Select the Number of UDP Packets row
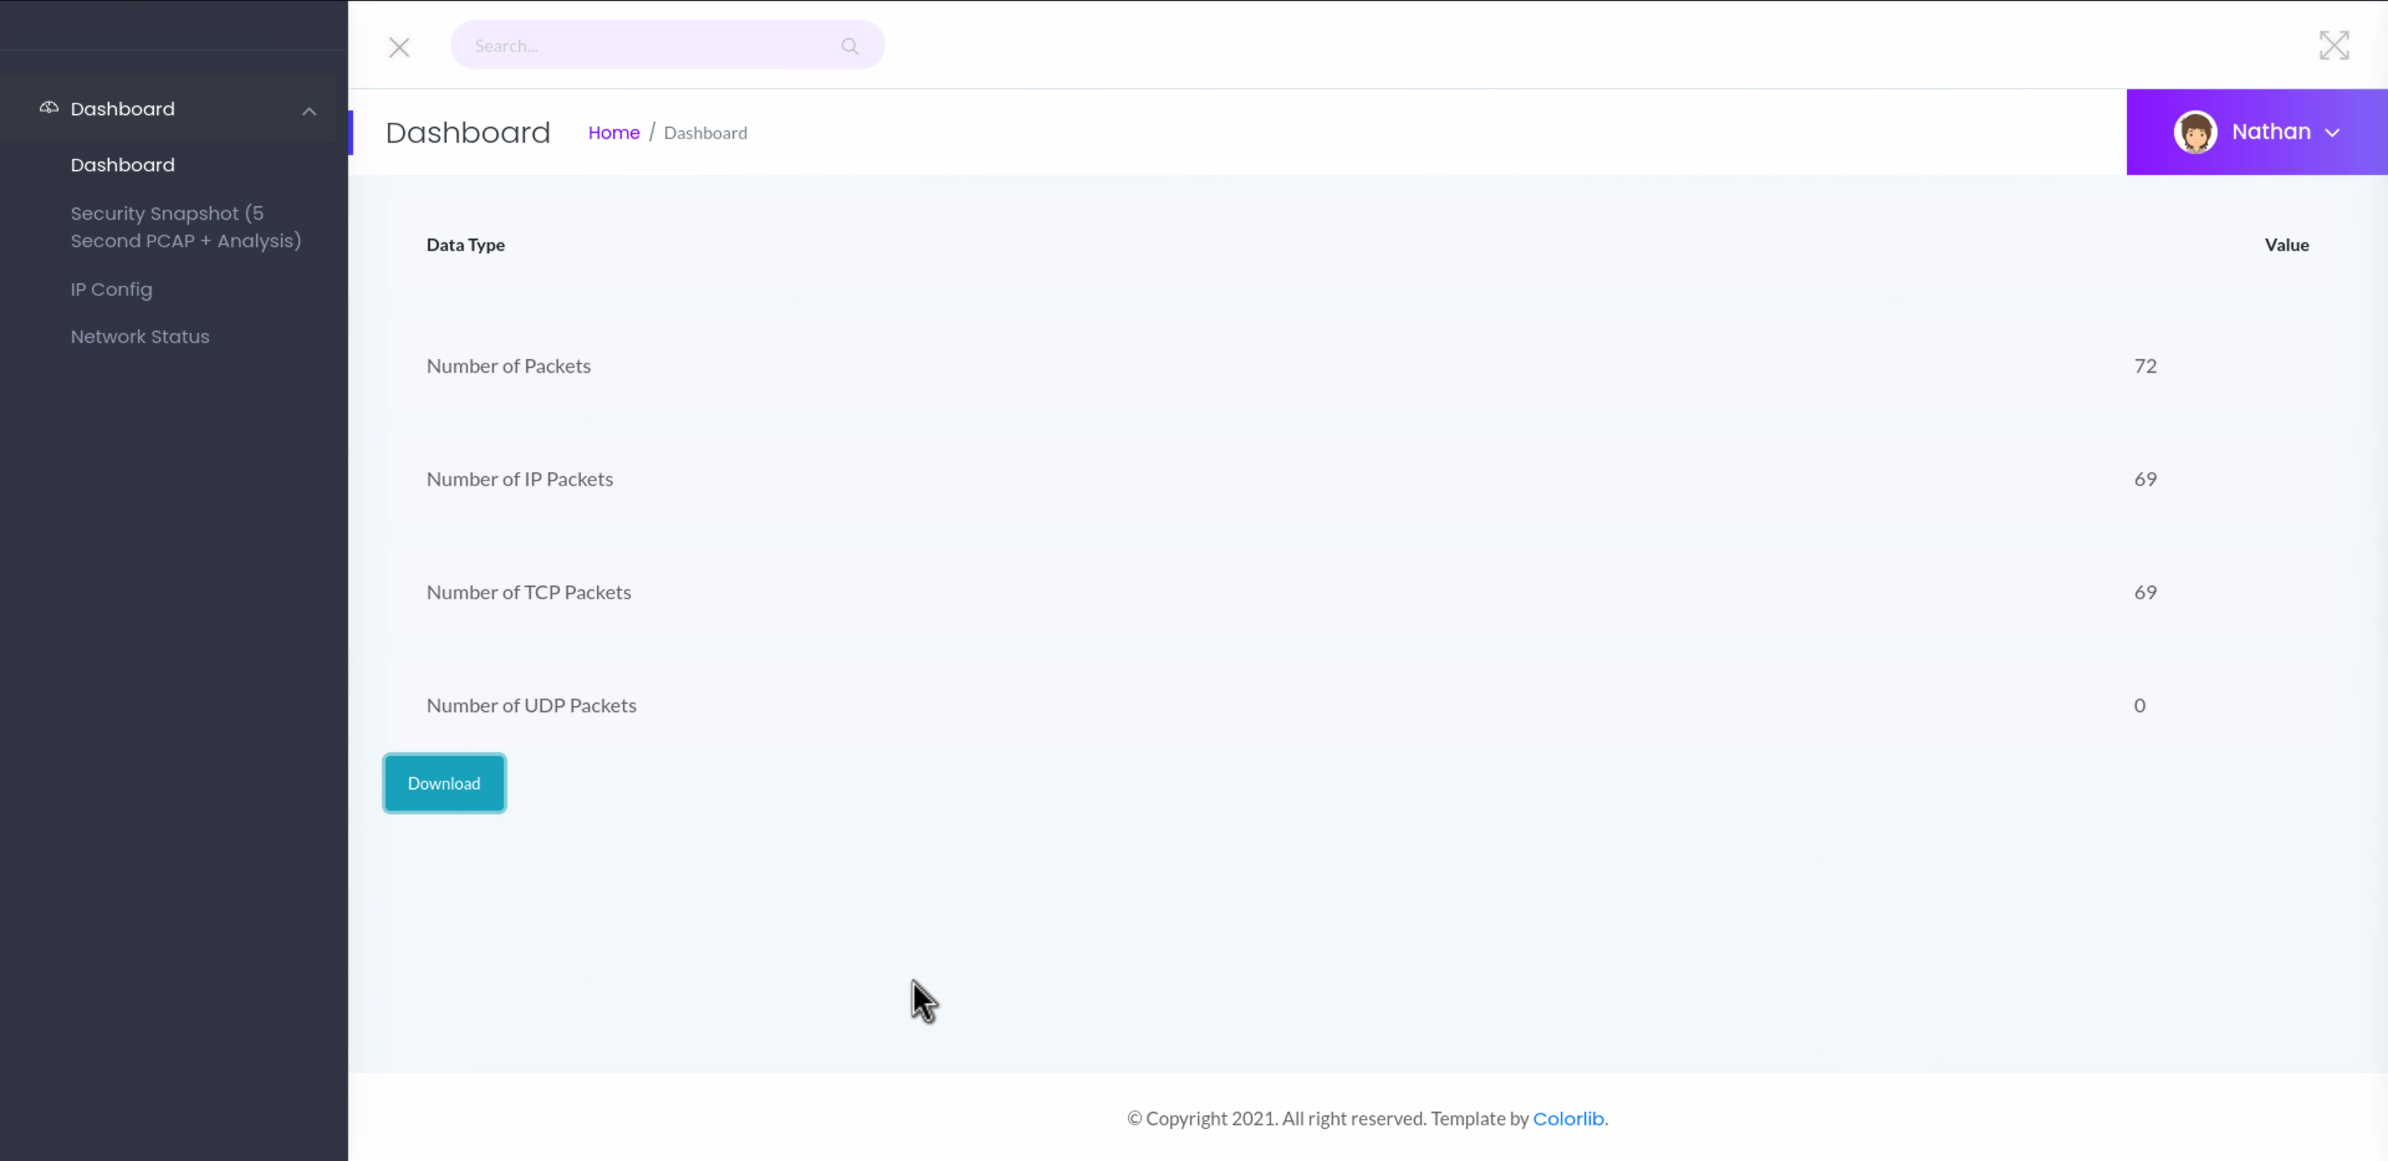The image size is (2388, 1161). click(531, 705)
